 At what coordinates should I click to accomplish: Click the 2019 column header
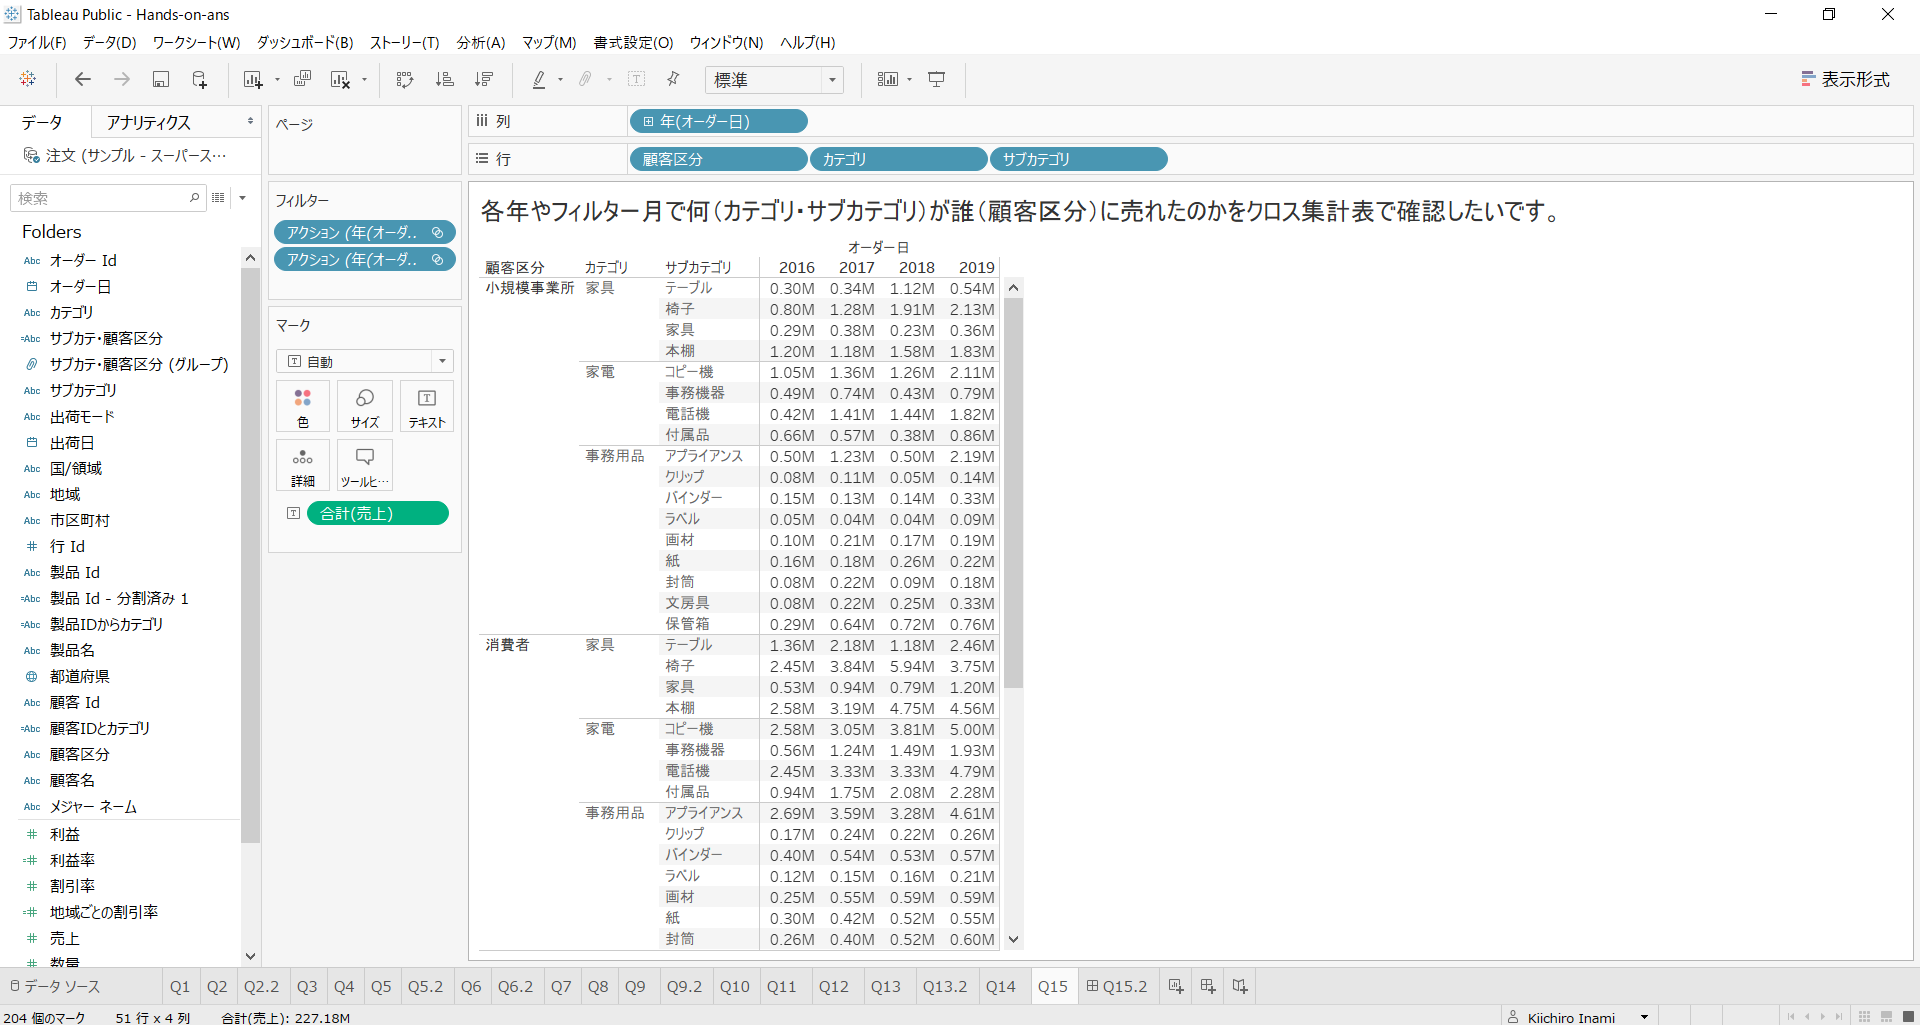tap(976, 267)
